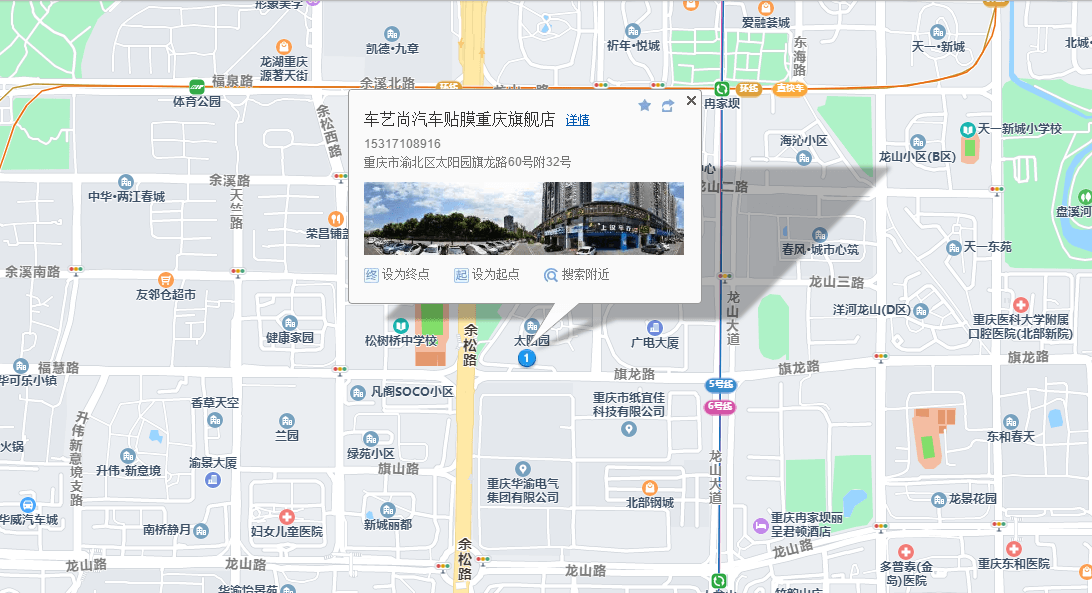Click the share arrow icon in popup
Image resolution: width=1092 pixels, height=593 pixels.
pos(667,105)
